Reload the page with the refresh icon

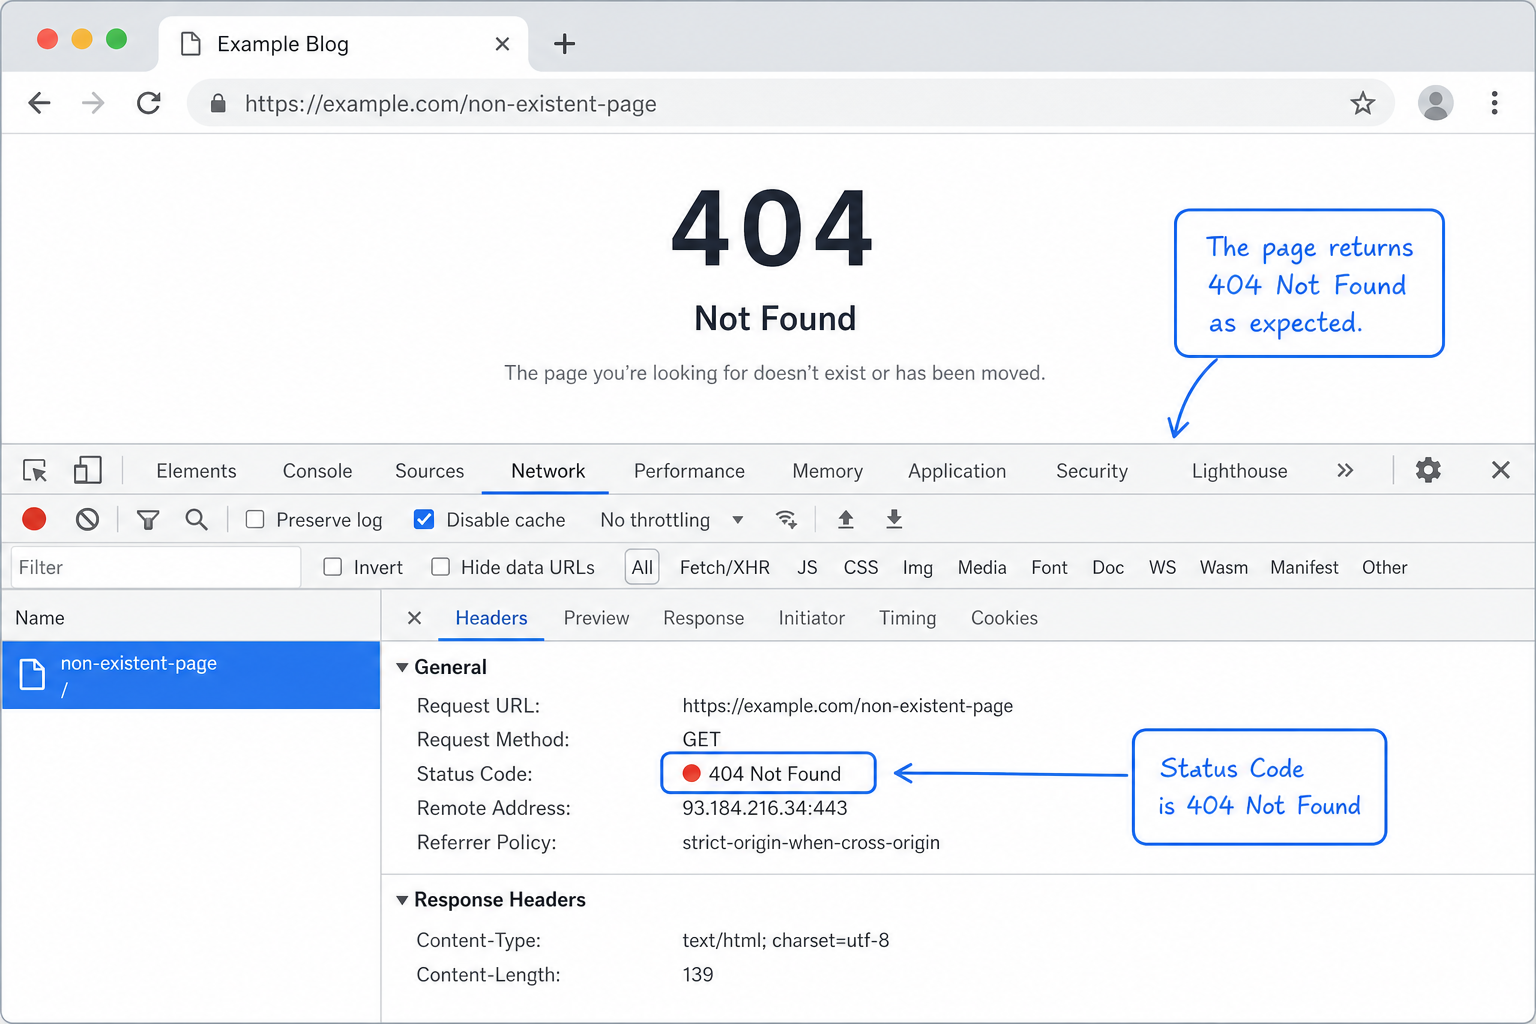point(149,103)
